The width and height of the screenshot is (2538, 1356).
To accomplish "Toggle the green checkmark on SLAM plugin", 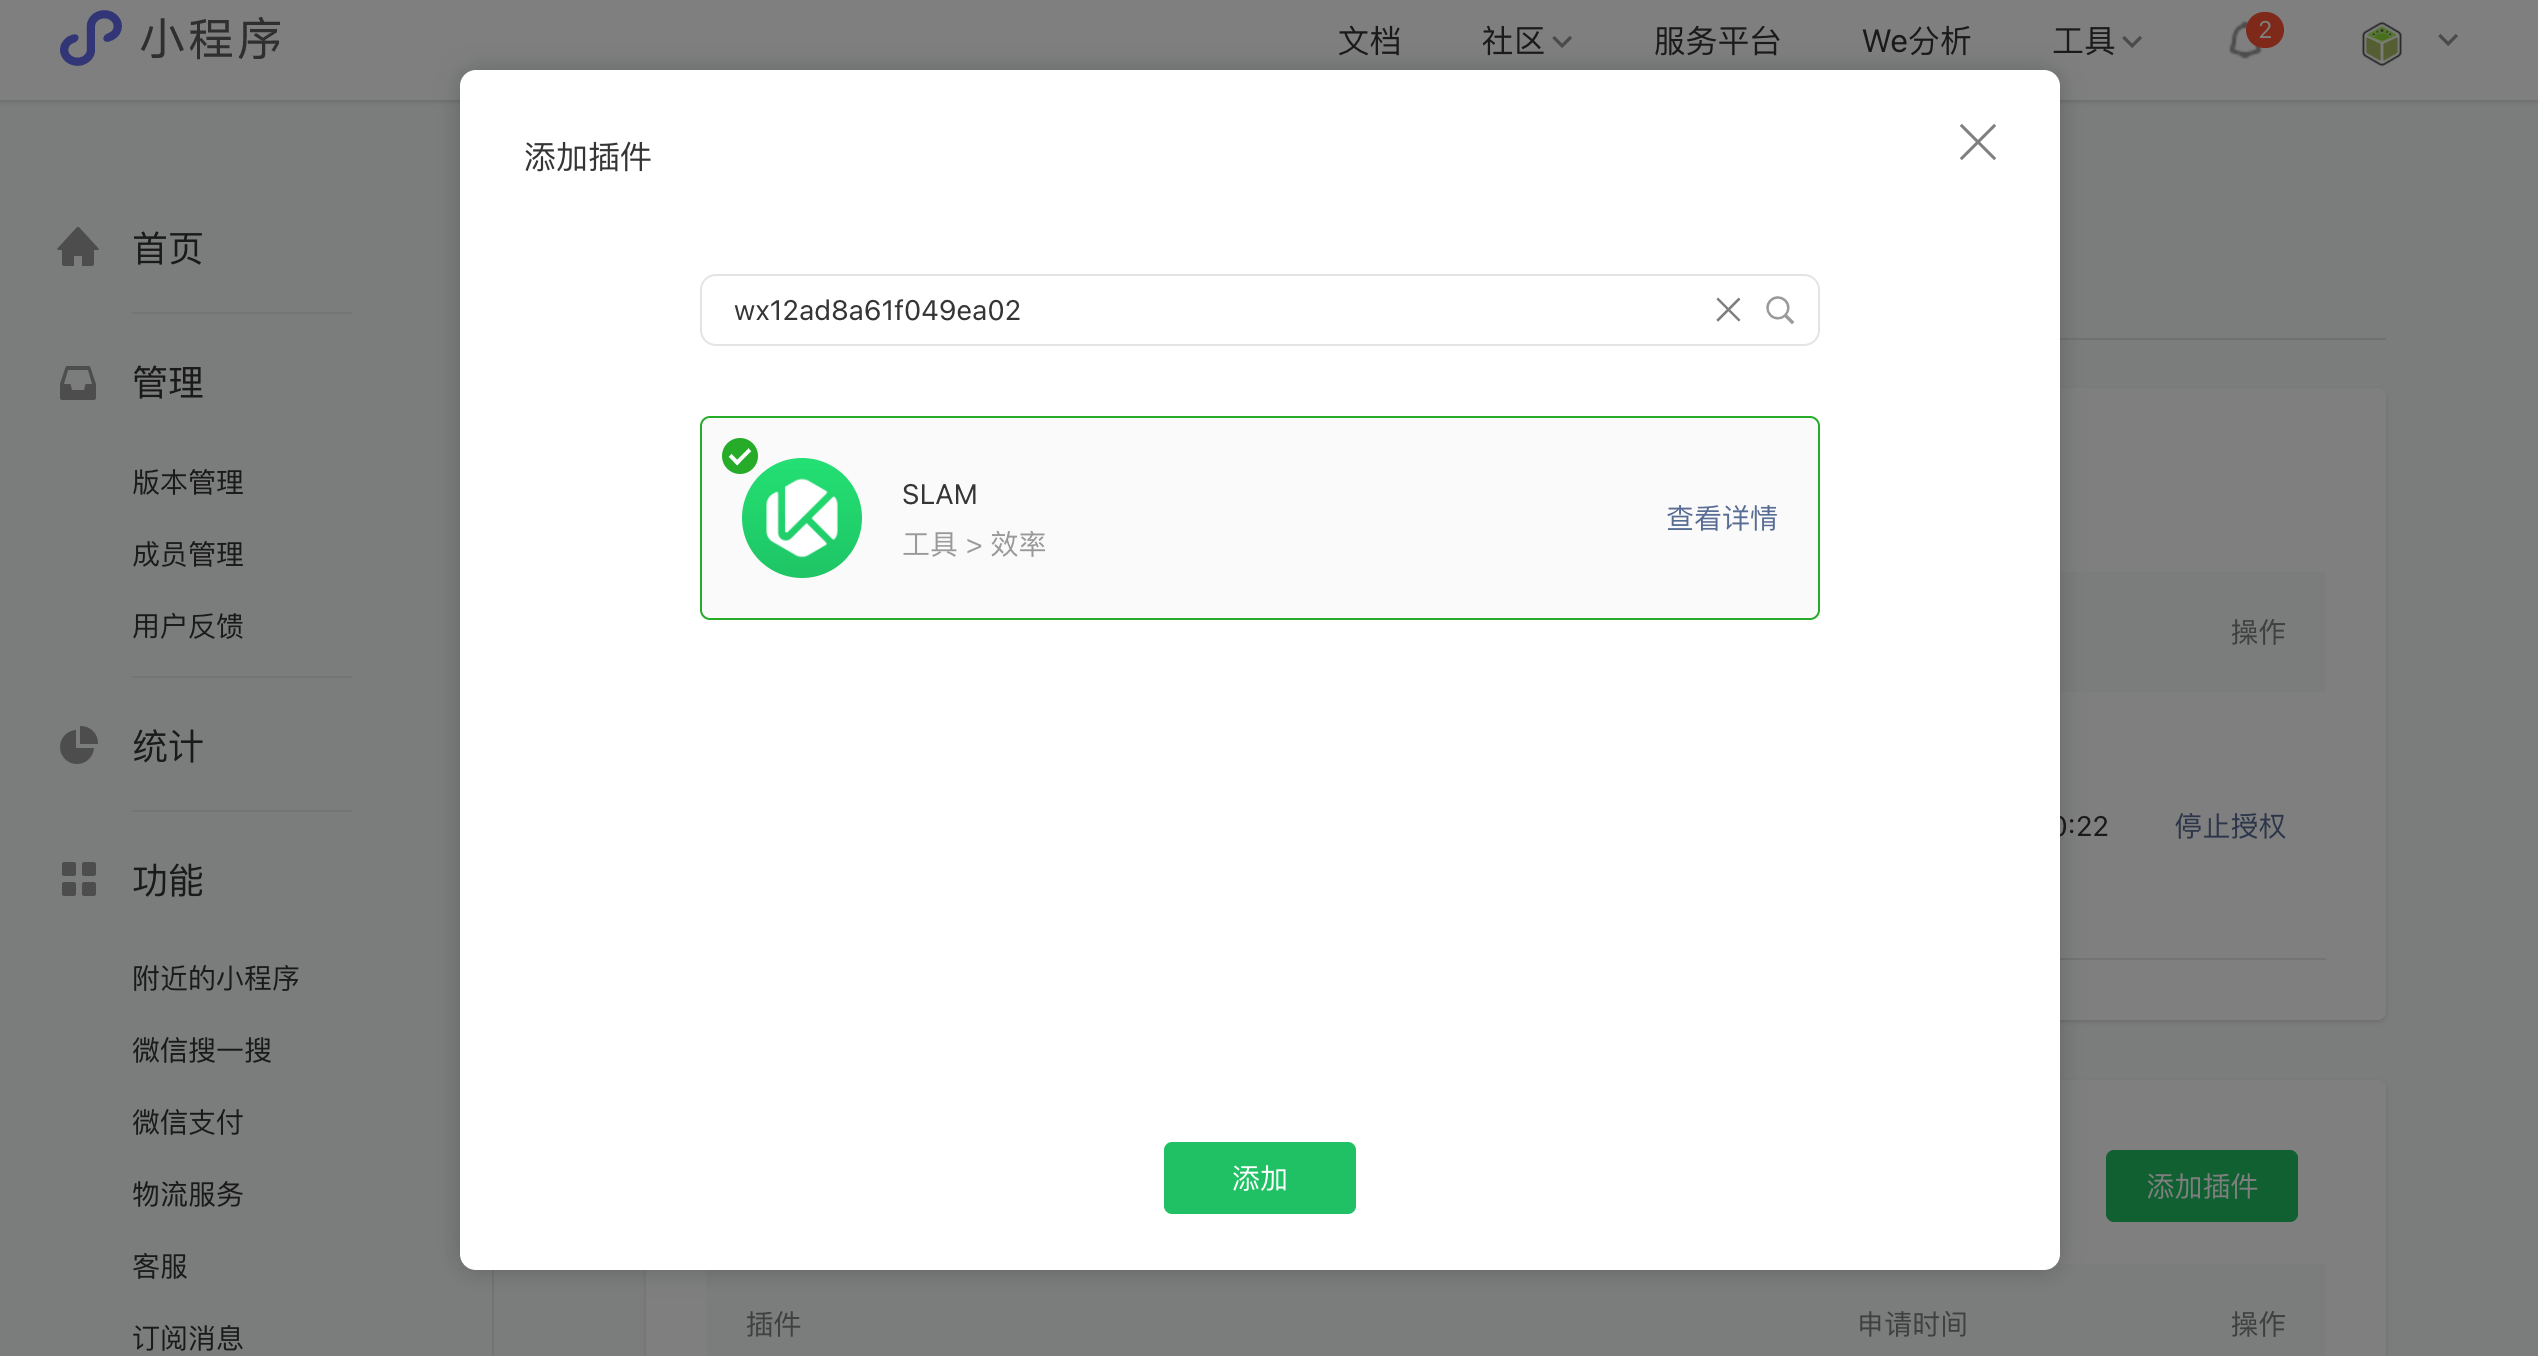I will pos(740,456).
